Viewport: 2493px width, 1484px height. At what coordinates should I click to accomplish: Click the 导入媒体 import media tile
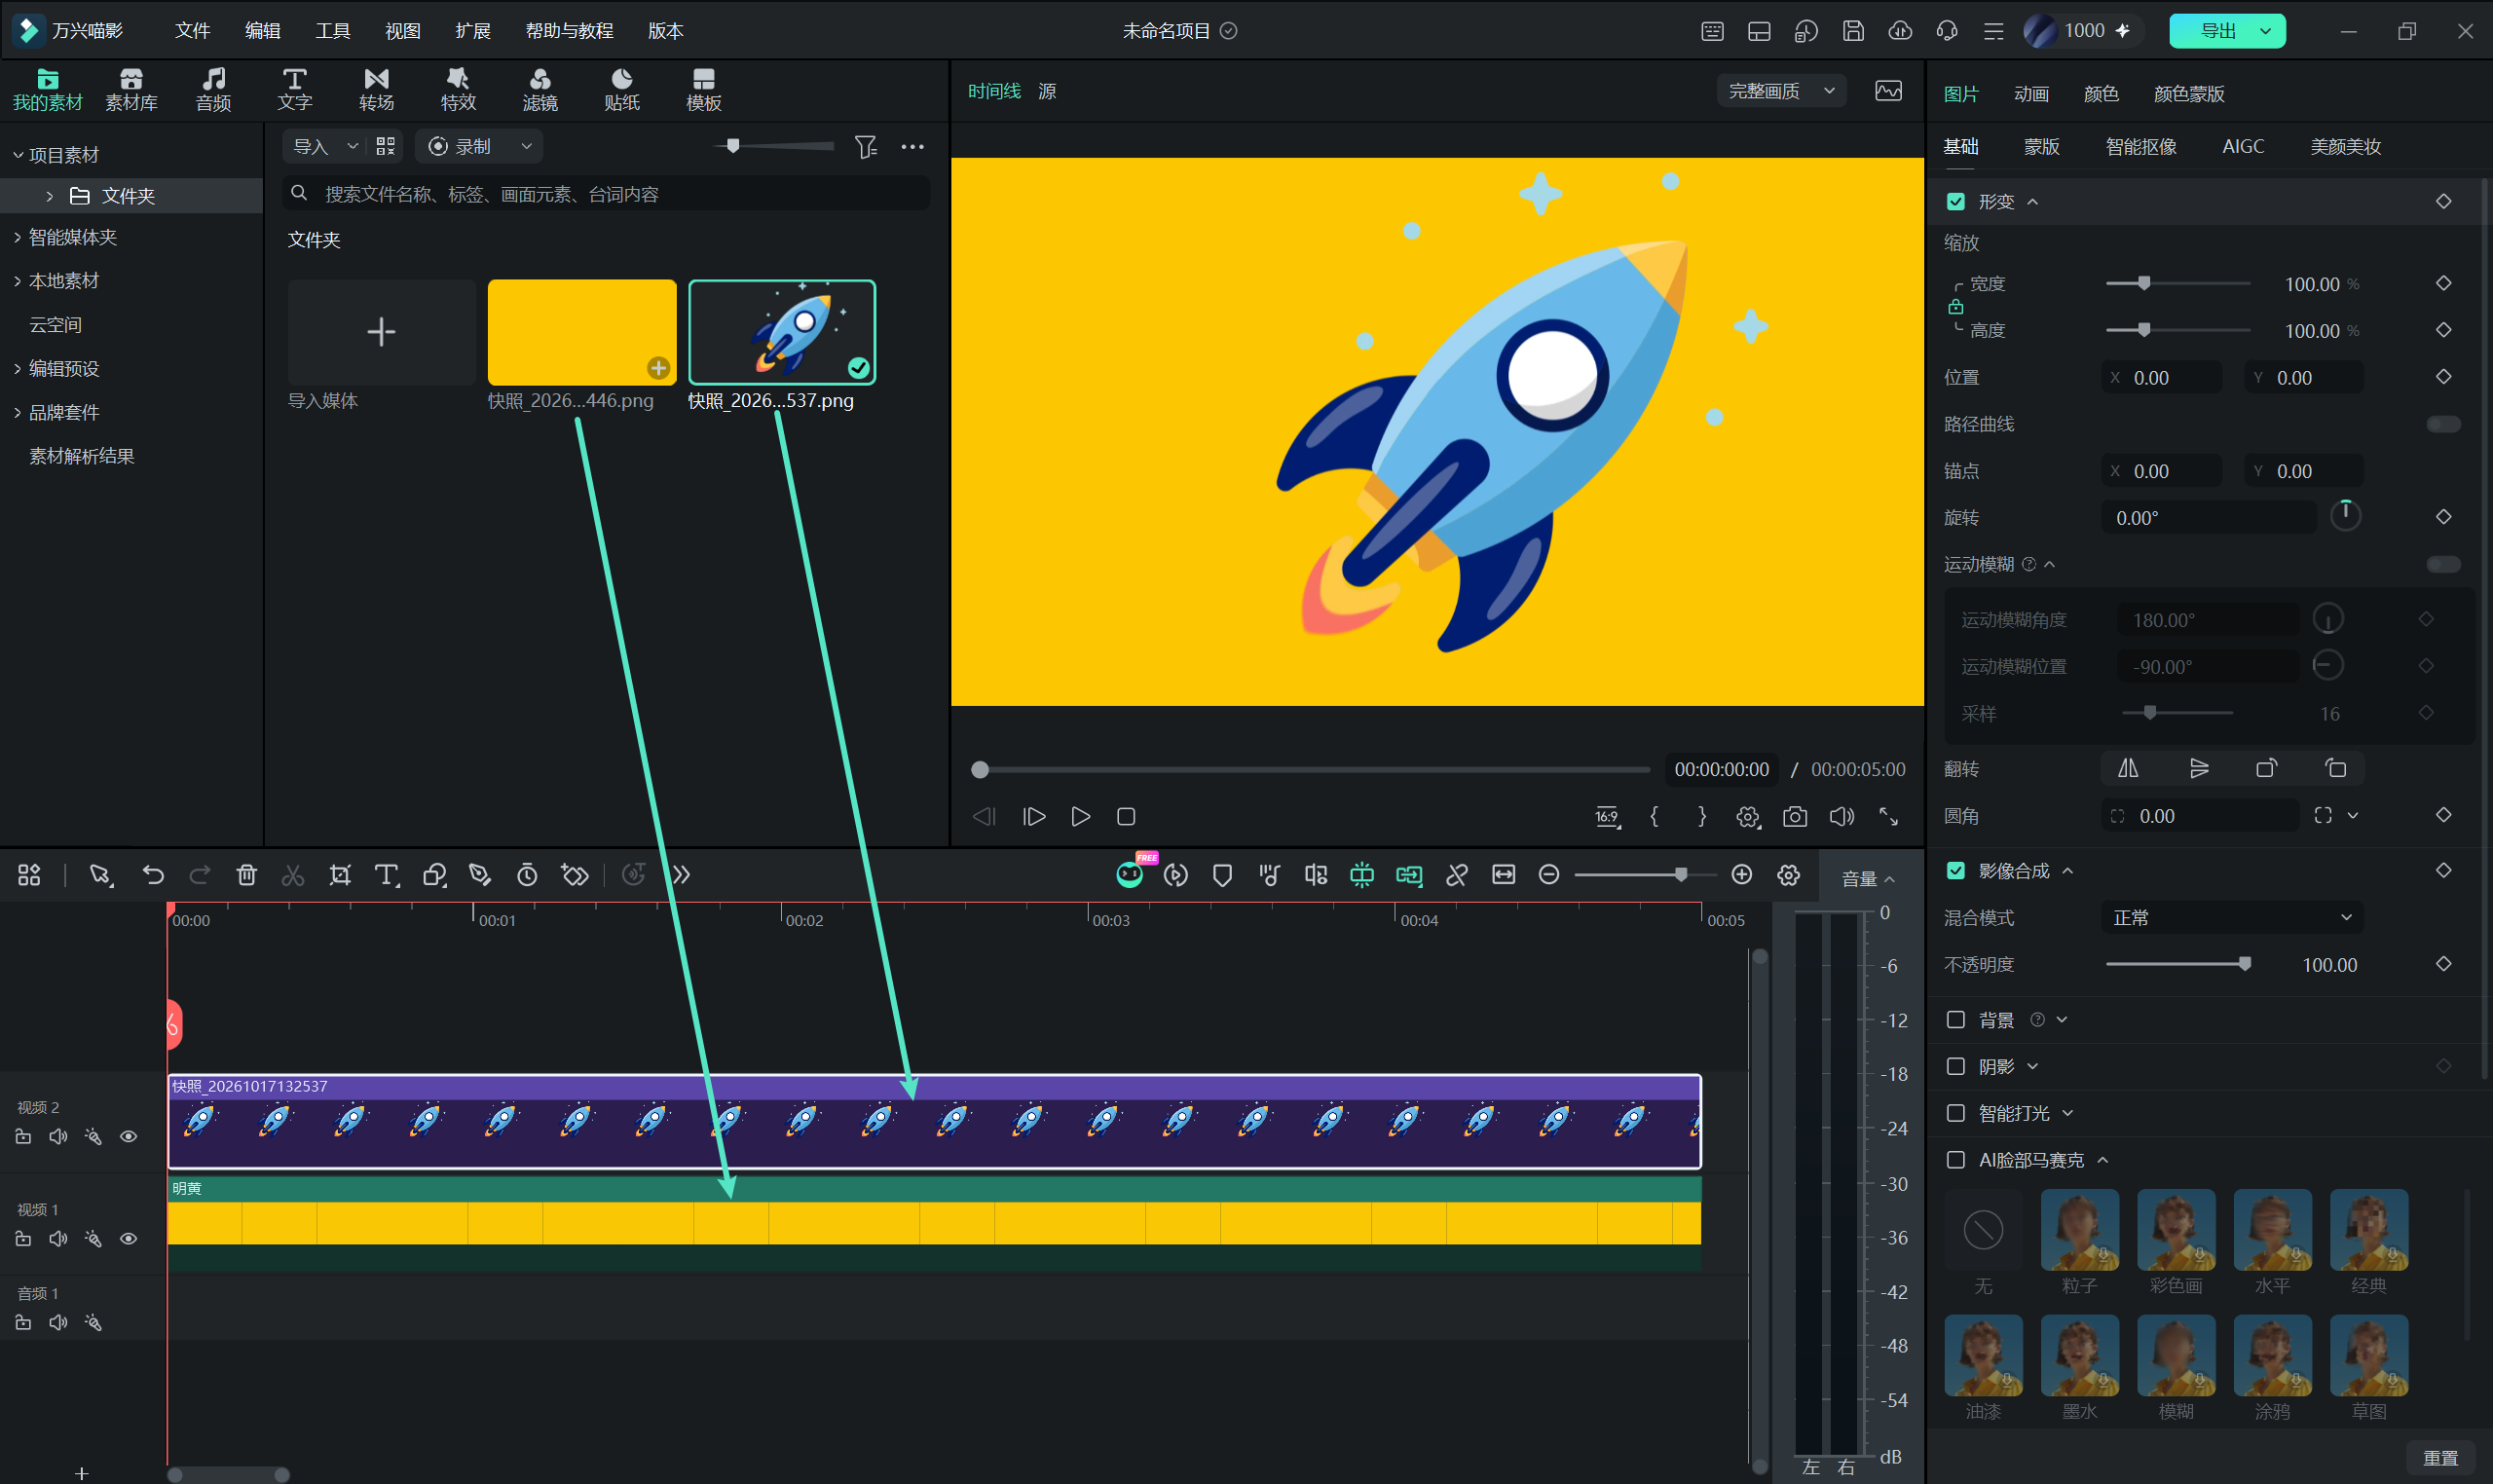point(381,332)
